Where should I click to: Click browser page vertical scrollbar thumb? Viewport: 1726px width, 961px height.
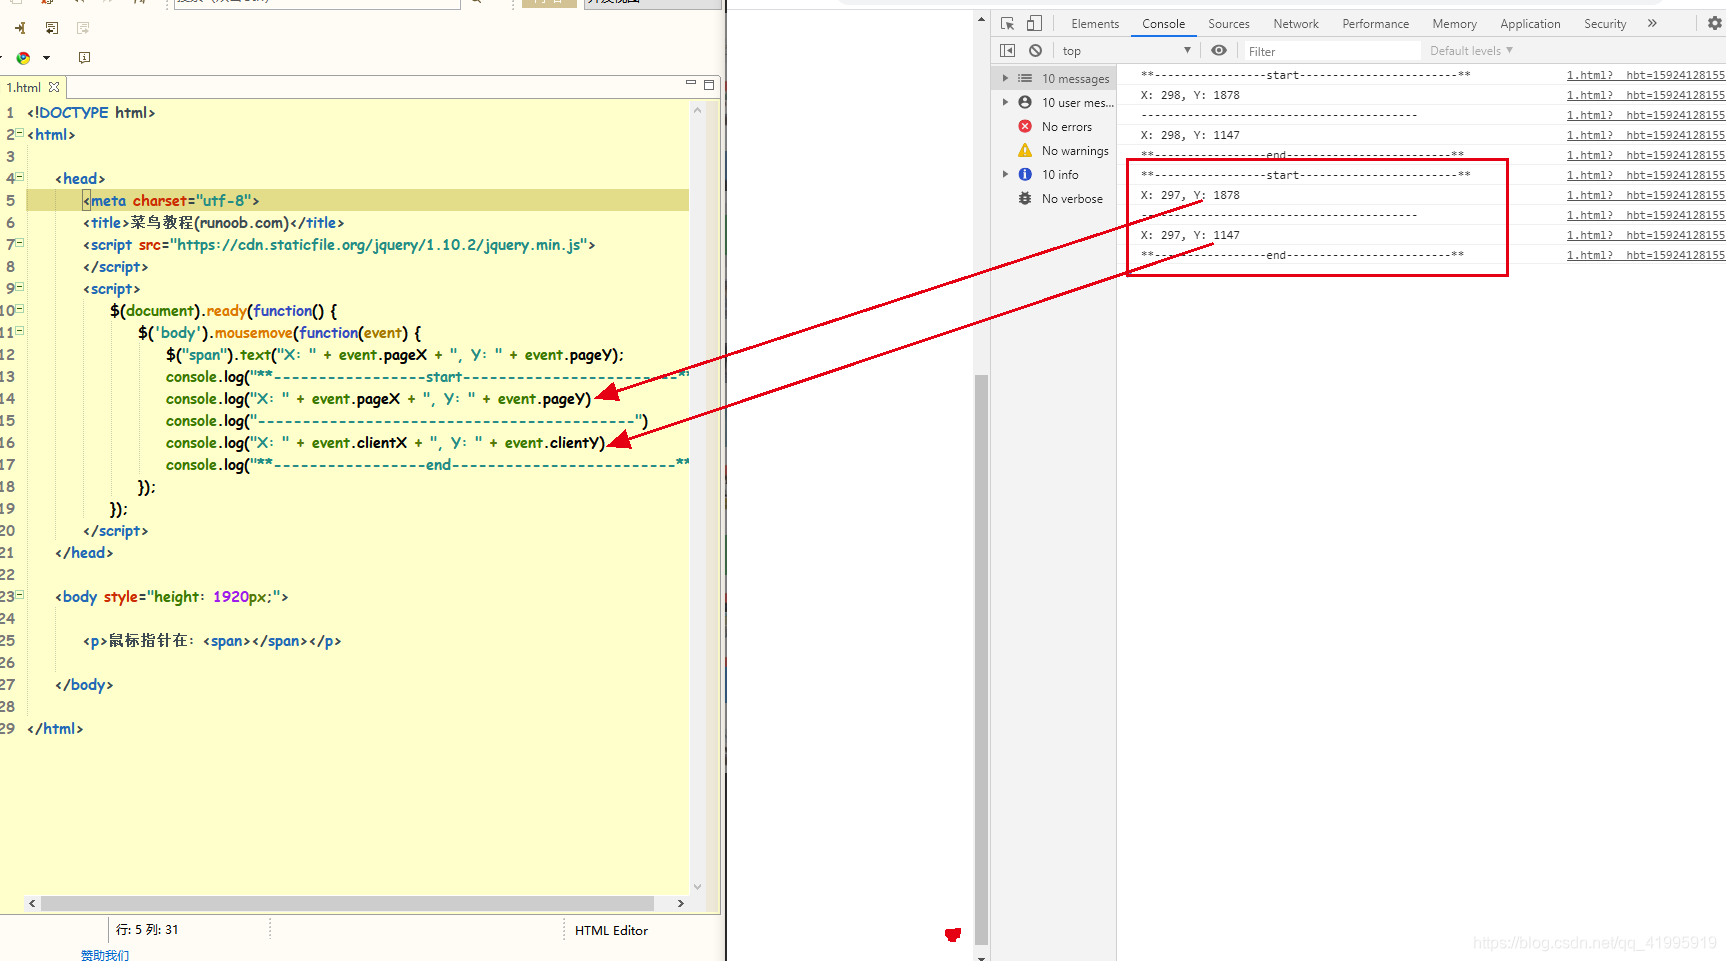(x=981, y=660)
